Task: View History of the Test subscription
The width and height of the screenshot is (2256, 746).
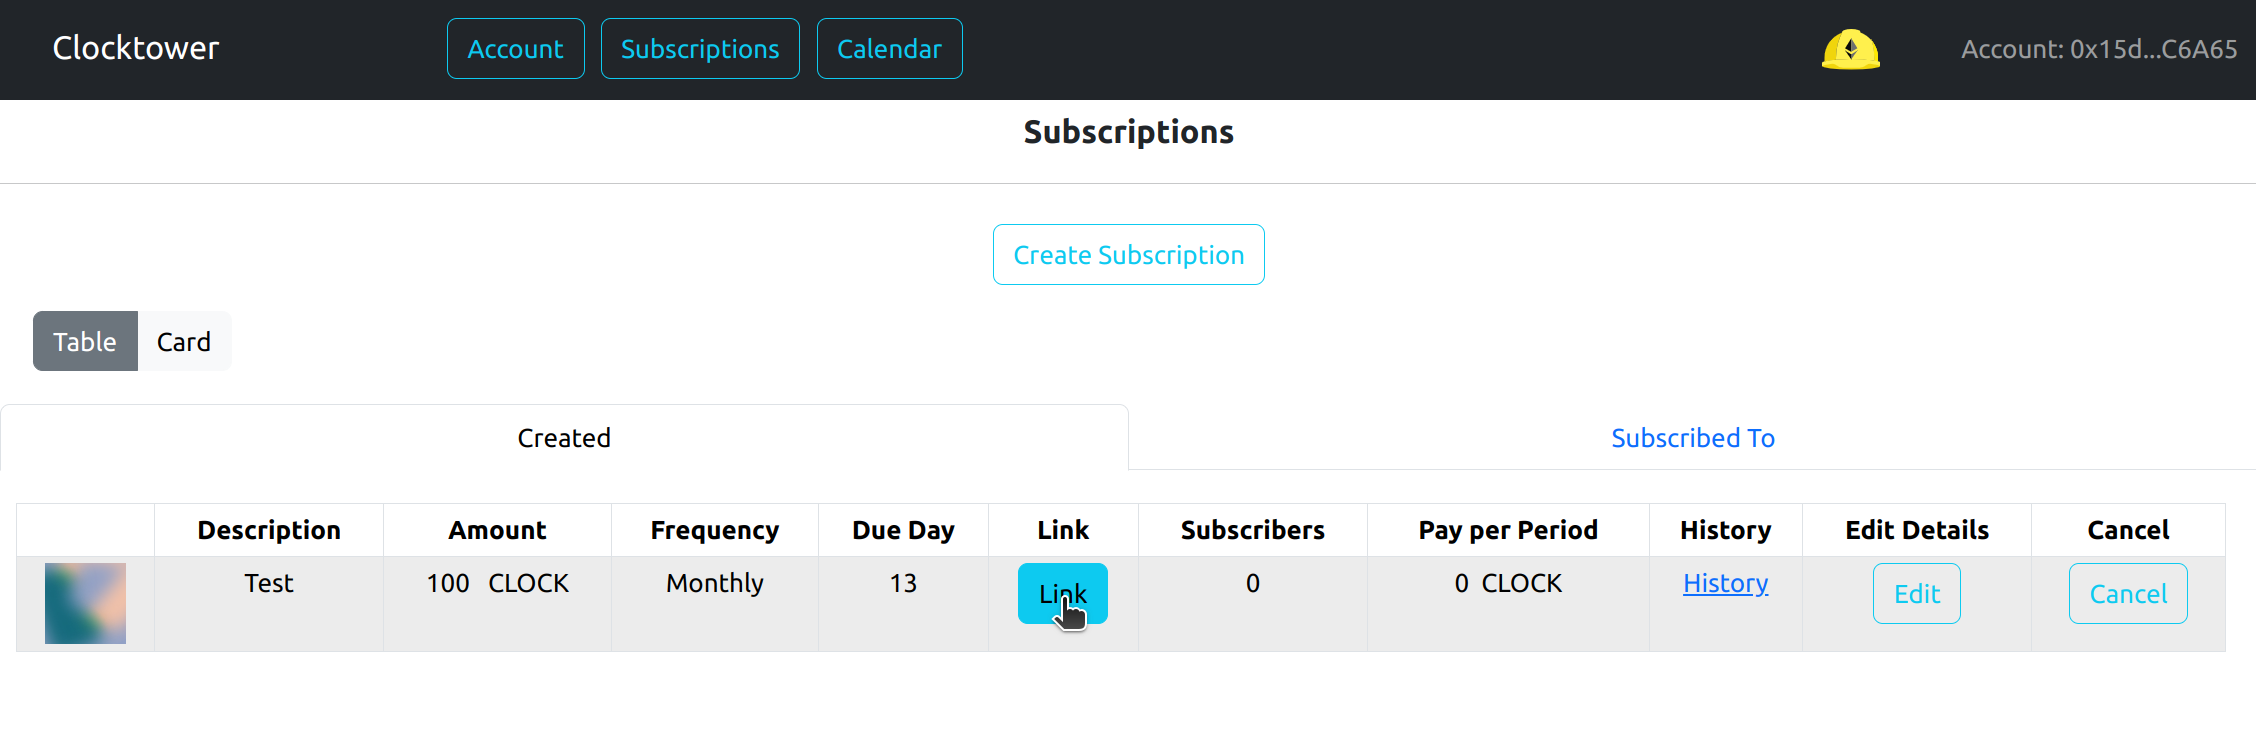Action: 1725,583
